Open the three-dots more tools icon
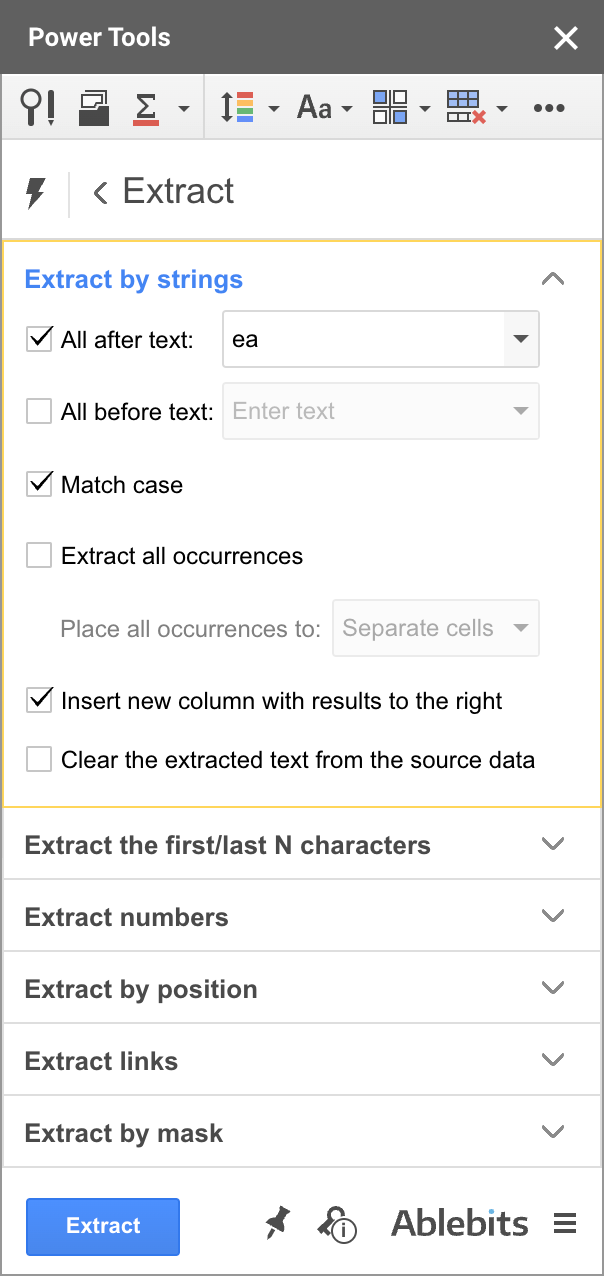Image resolution: width=604 pixels, height=1276 pixels. pos(549,108)
